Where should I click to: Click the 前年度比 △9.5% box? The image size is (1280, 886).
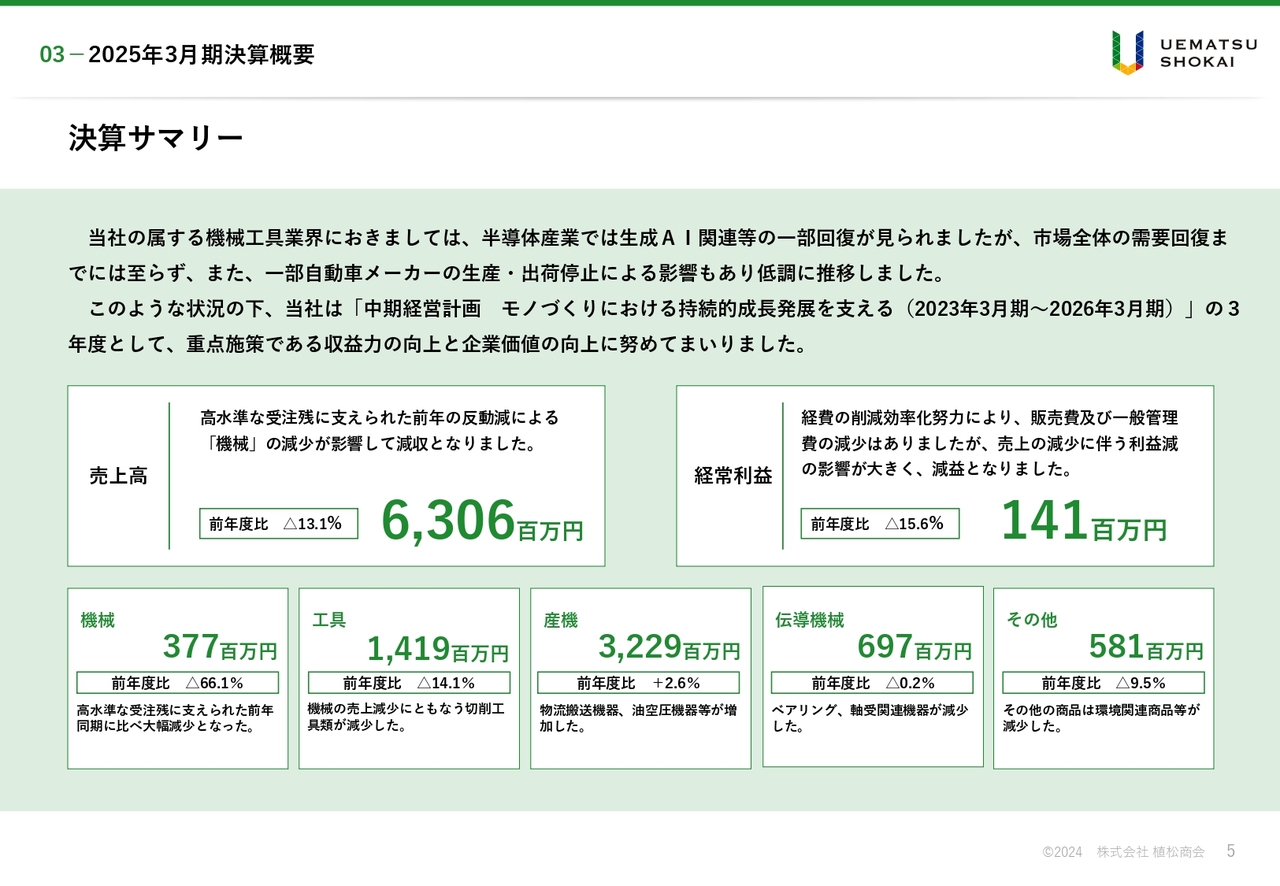click(1104, 683)
